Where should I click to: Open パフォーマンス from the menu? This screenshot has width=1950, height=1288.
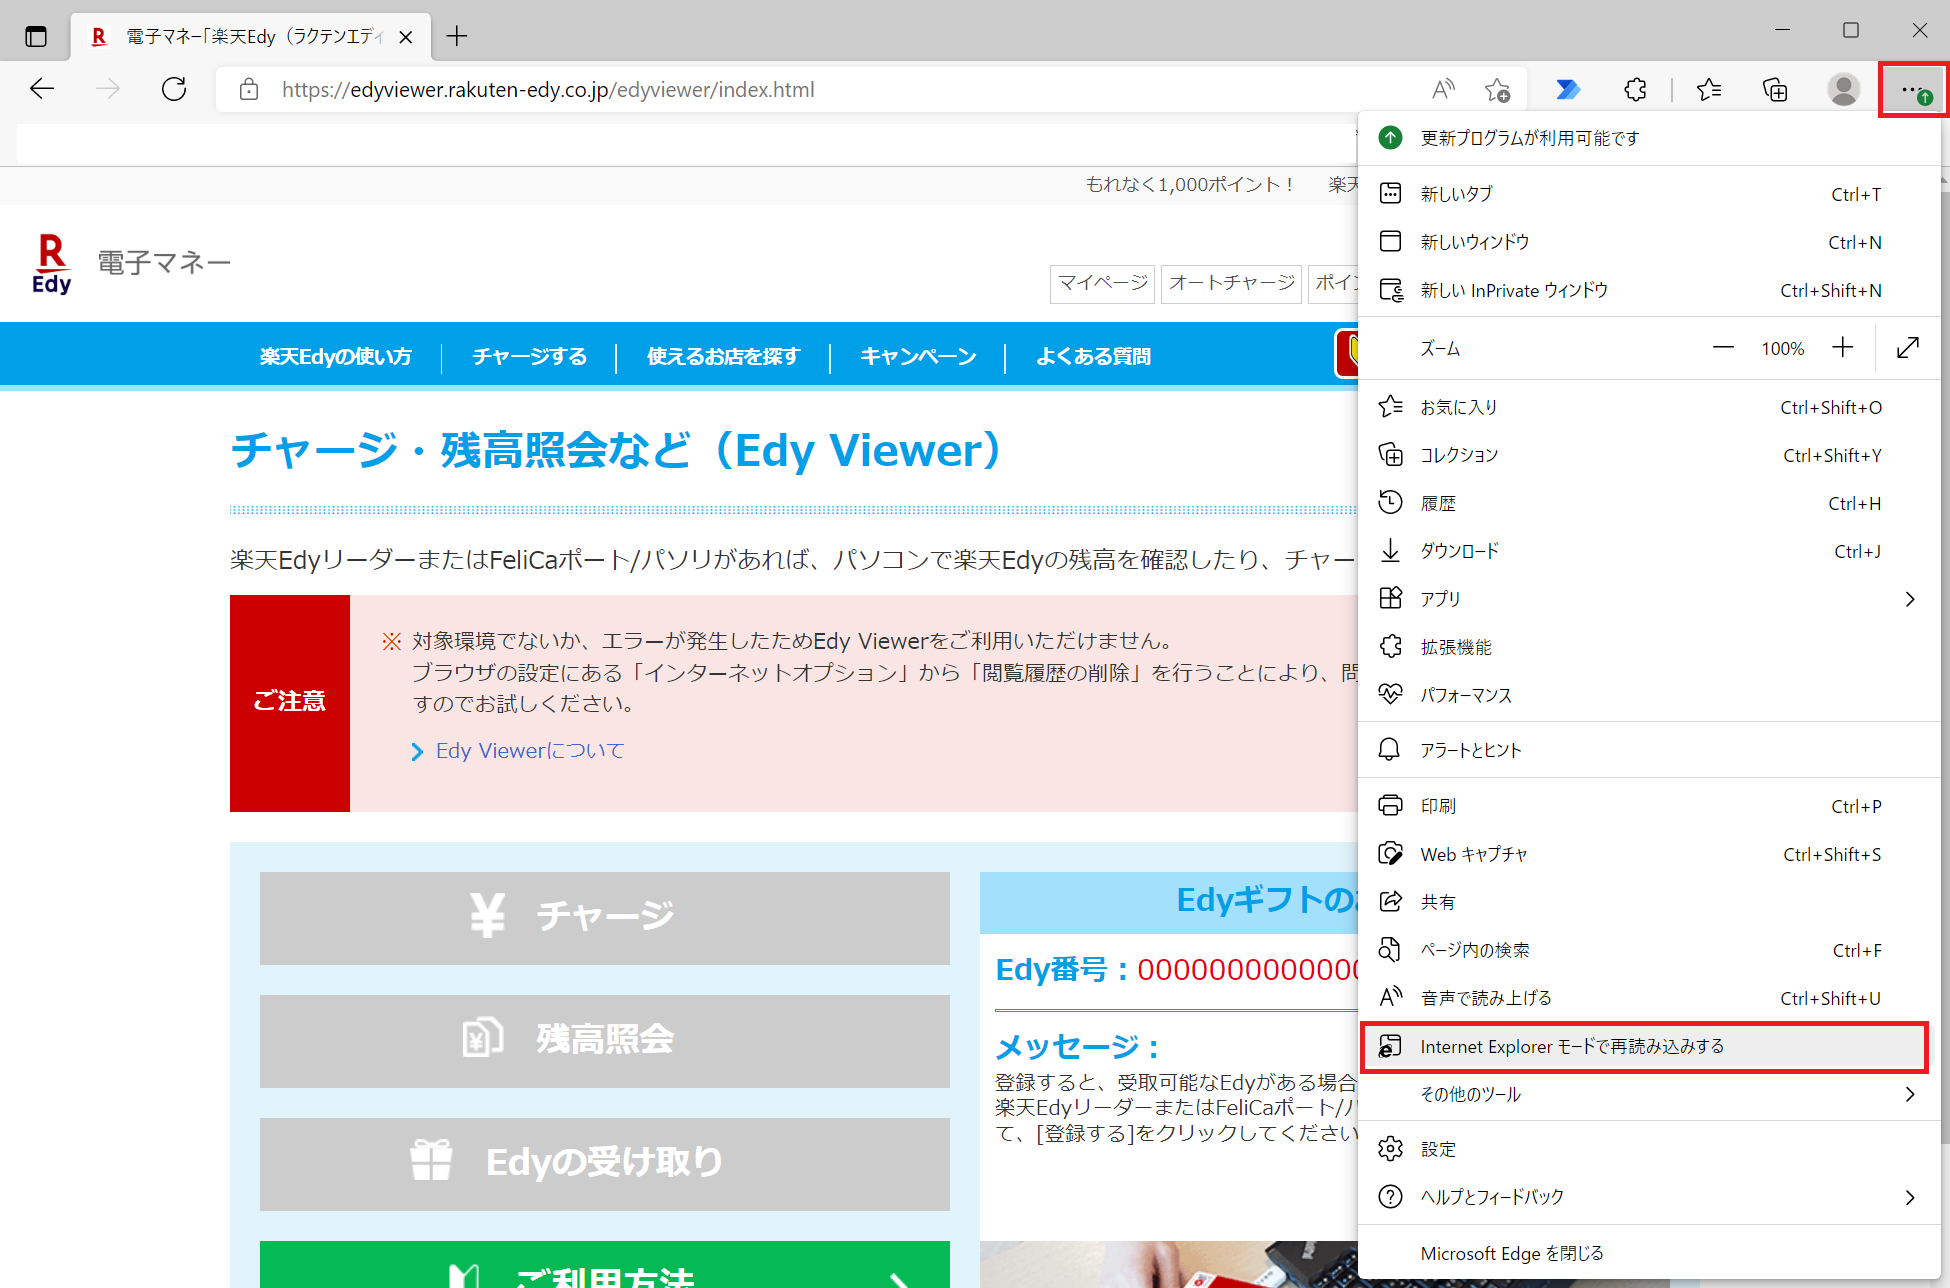(x=1649, y=695)
